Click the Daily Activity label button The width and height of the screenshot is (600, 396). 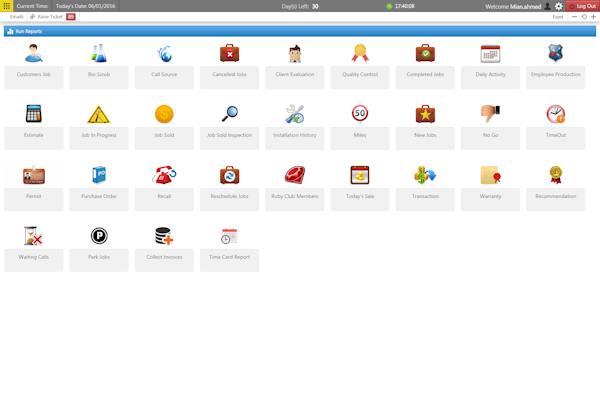click(491, 78)
